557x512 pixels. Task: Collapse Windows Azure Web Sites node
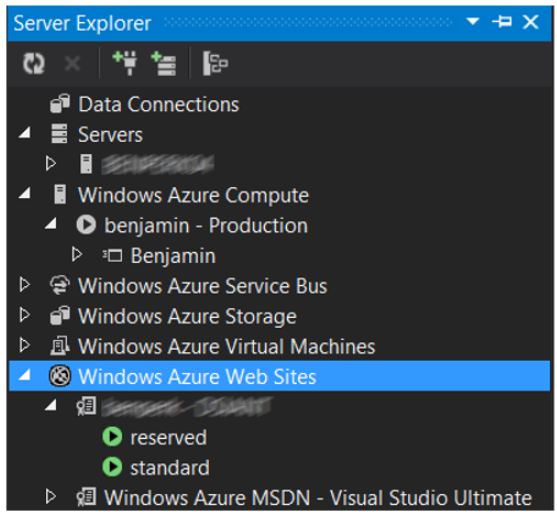25,375
